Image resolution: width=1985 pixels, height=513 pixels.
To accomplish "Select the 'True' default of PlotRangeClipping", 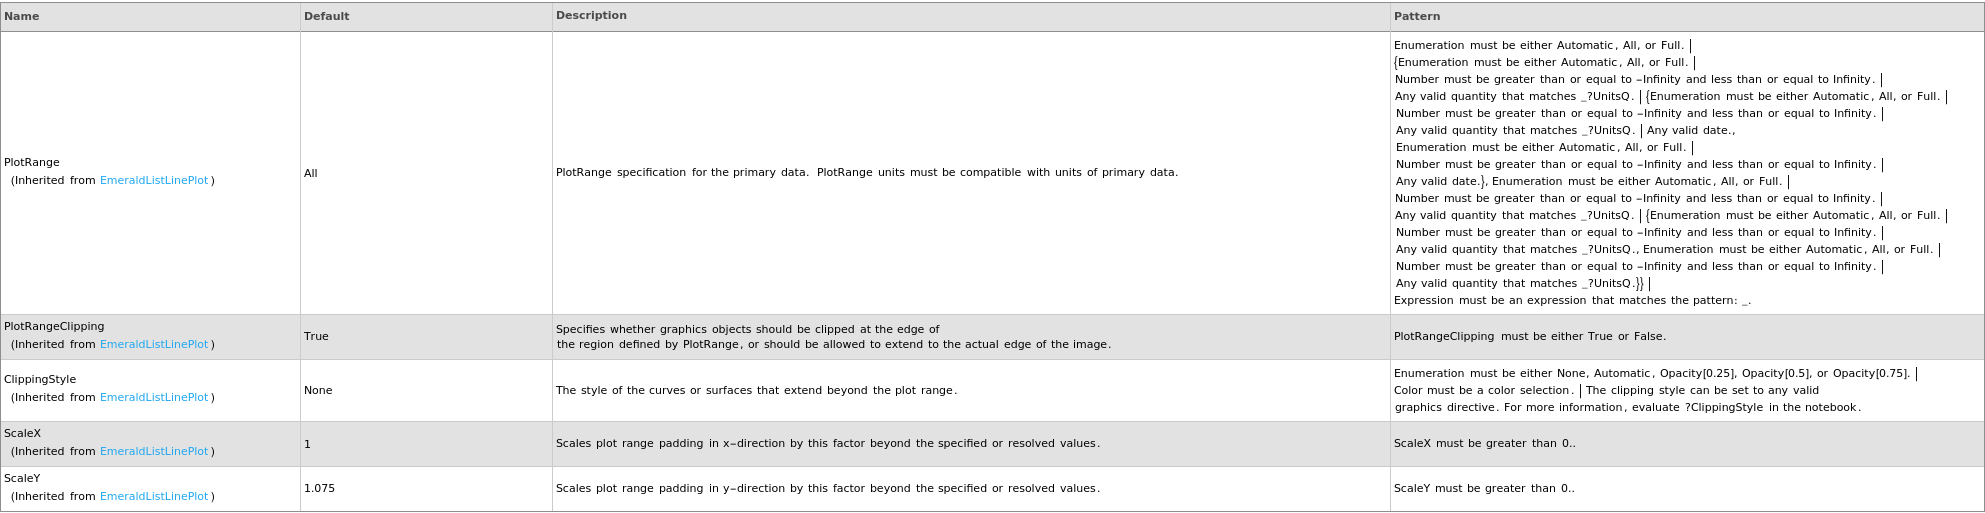I will click(x=316, y=337).
